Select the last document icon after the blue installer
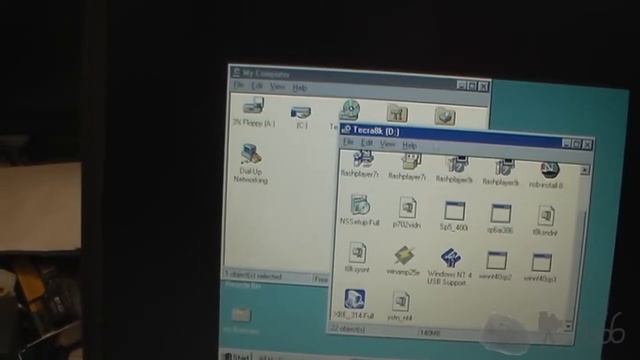This screenshot has width=640, height=360. click(x=400, y=302)
